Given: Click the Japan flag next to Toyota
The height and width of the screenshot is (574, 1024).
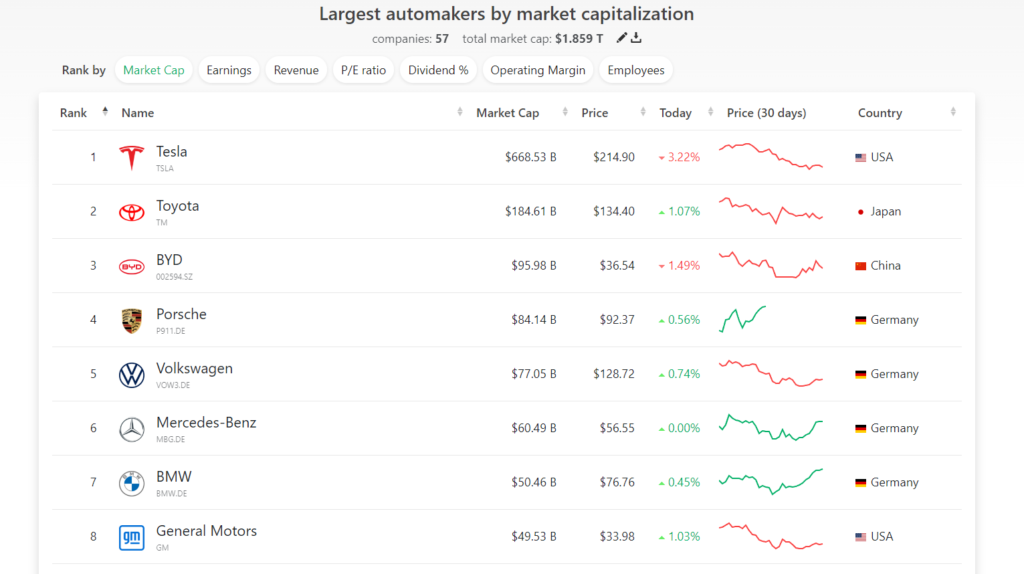Looking at the screenshot, I should tap(860, 212).
